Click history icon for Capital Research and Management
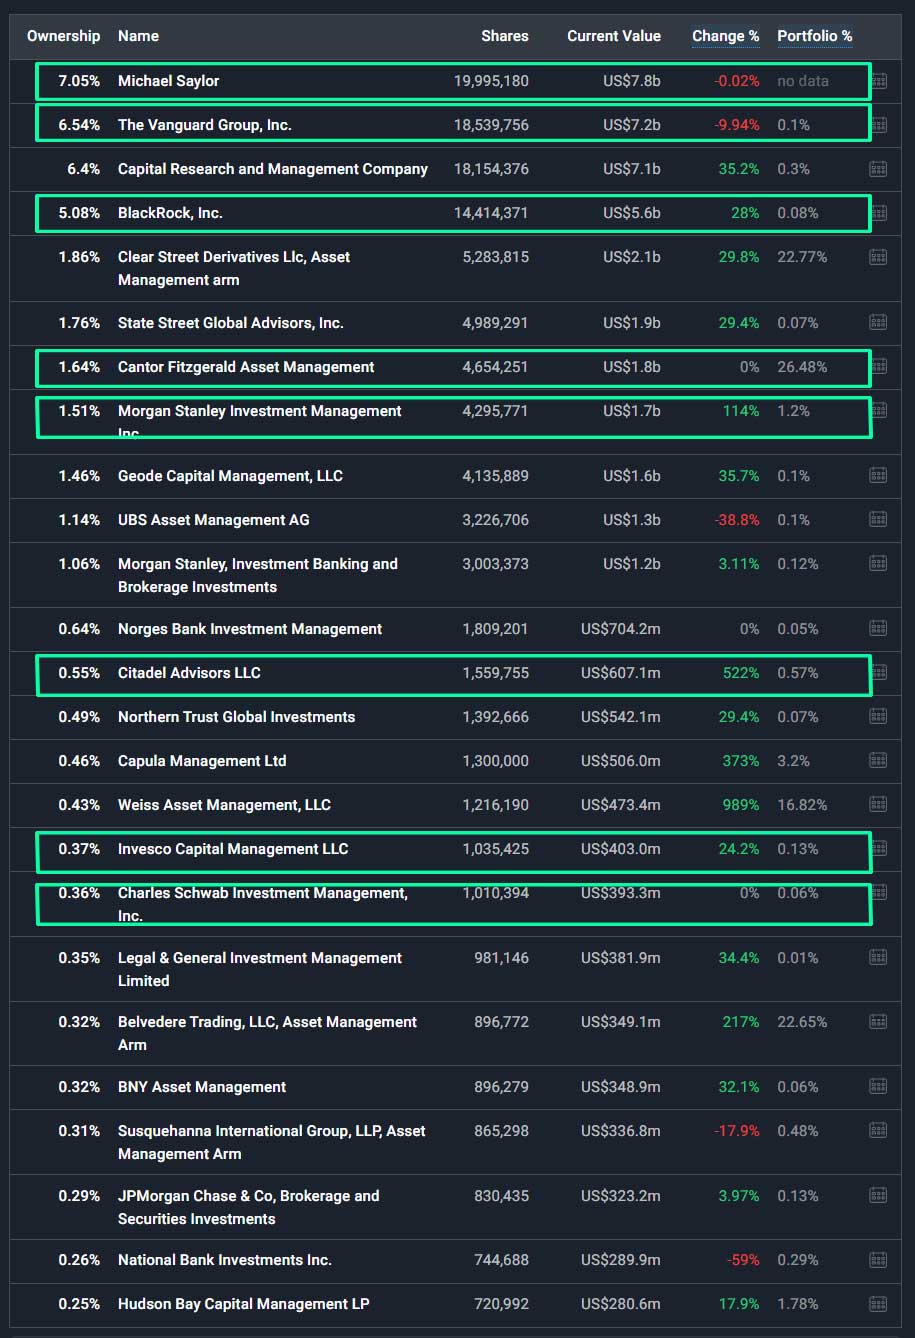The image size is (915, 1338). click(x=878, y=169)
